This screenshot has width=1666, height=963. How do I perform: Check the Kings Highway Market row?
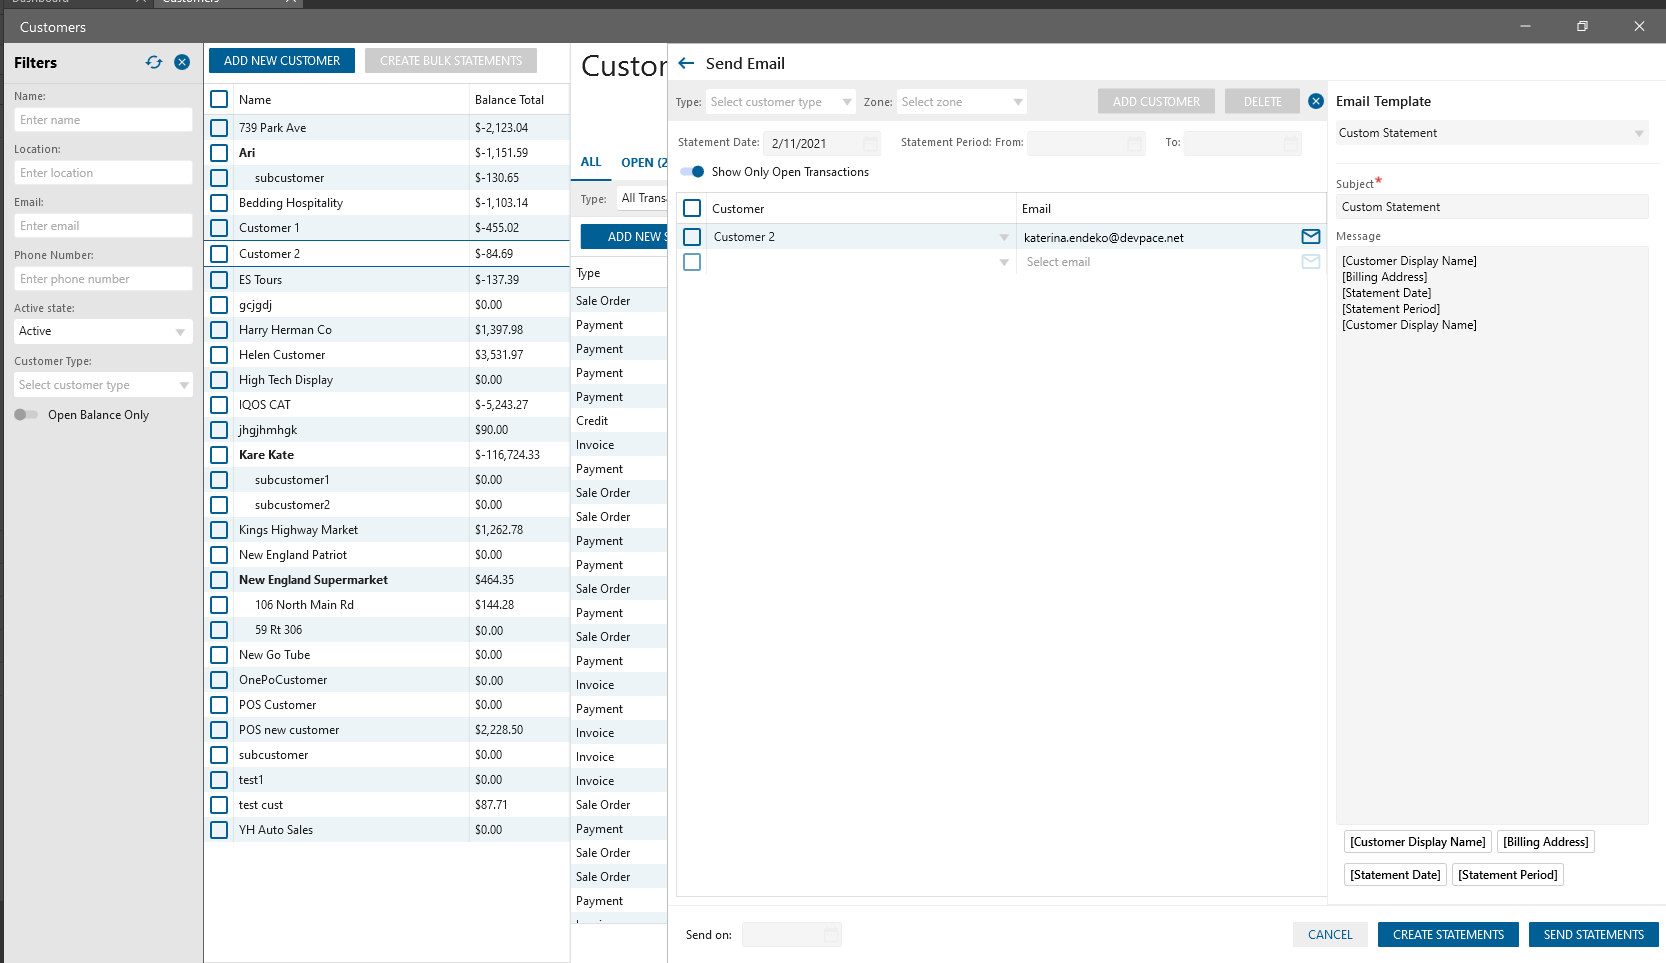tap(219, 530)
